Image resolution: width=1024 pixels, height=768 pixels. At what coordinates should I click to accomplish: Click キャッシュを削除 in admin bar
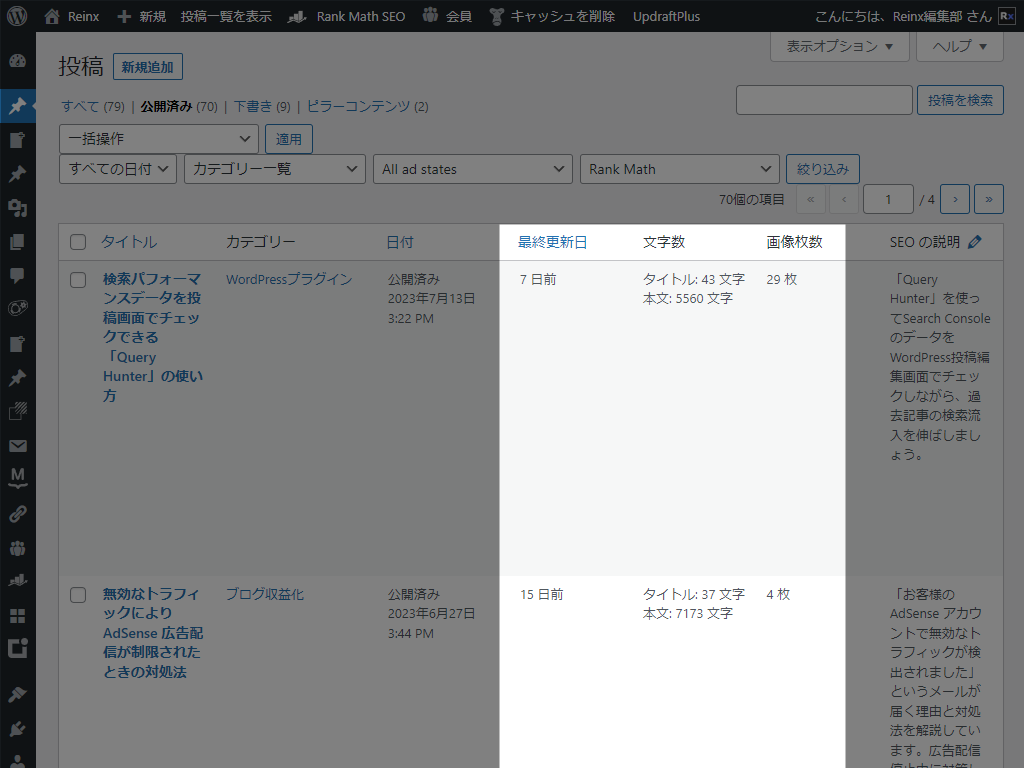tap(552, 16)
